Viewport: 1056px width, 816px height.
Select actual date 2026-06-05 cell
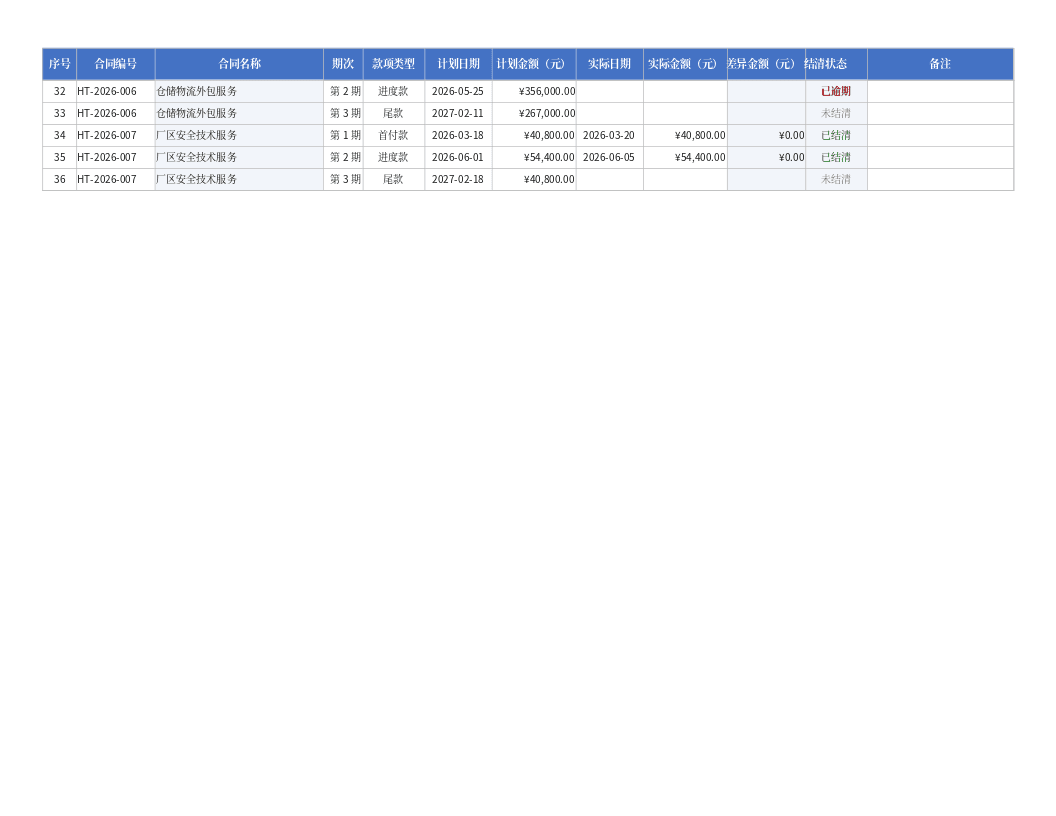609,158
